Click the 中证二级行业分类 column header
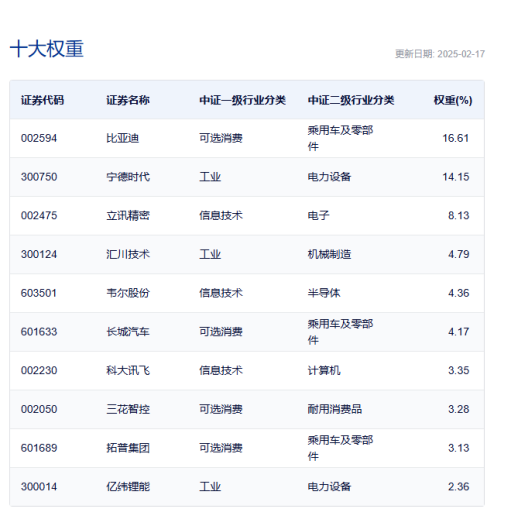Image resolution: width=511 pixels, height=519 pixels. point(351,100)
